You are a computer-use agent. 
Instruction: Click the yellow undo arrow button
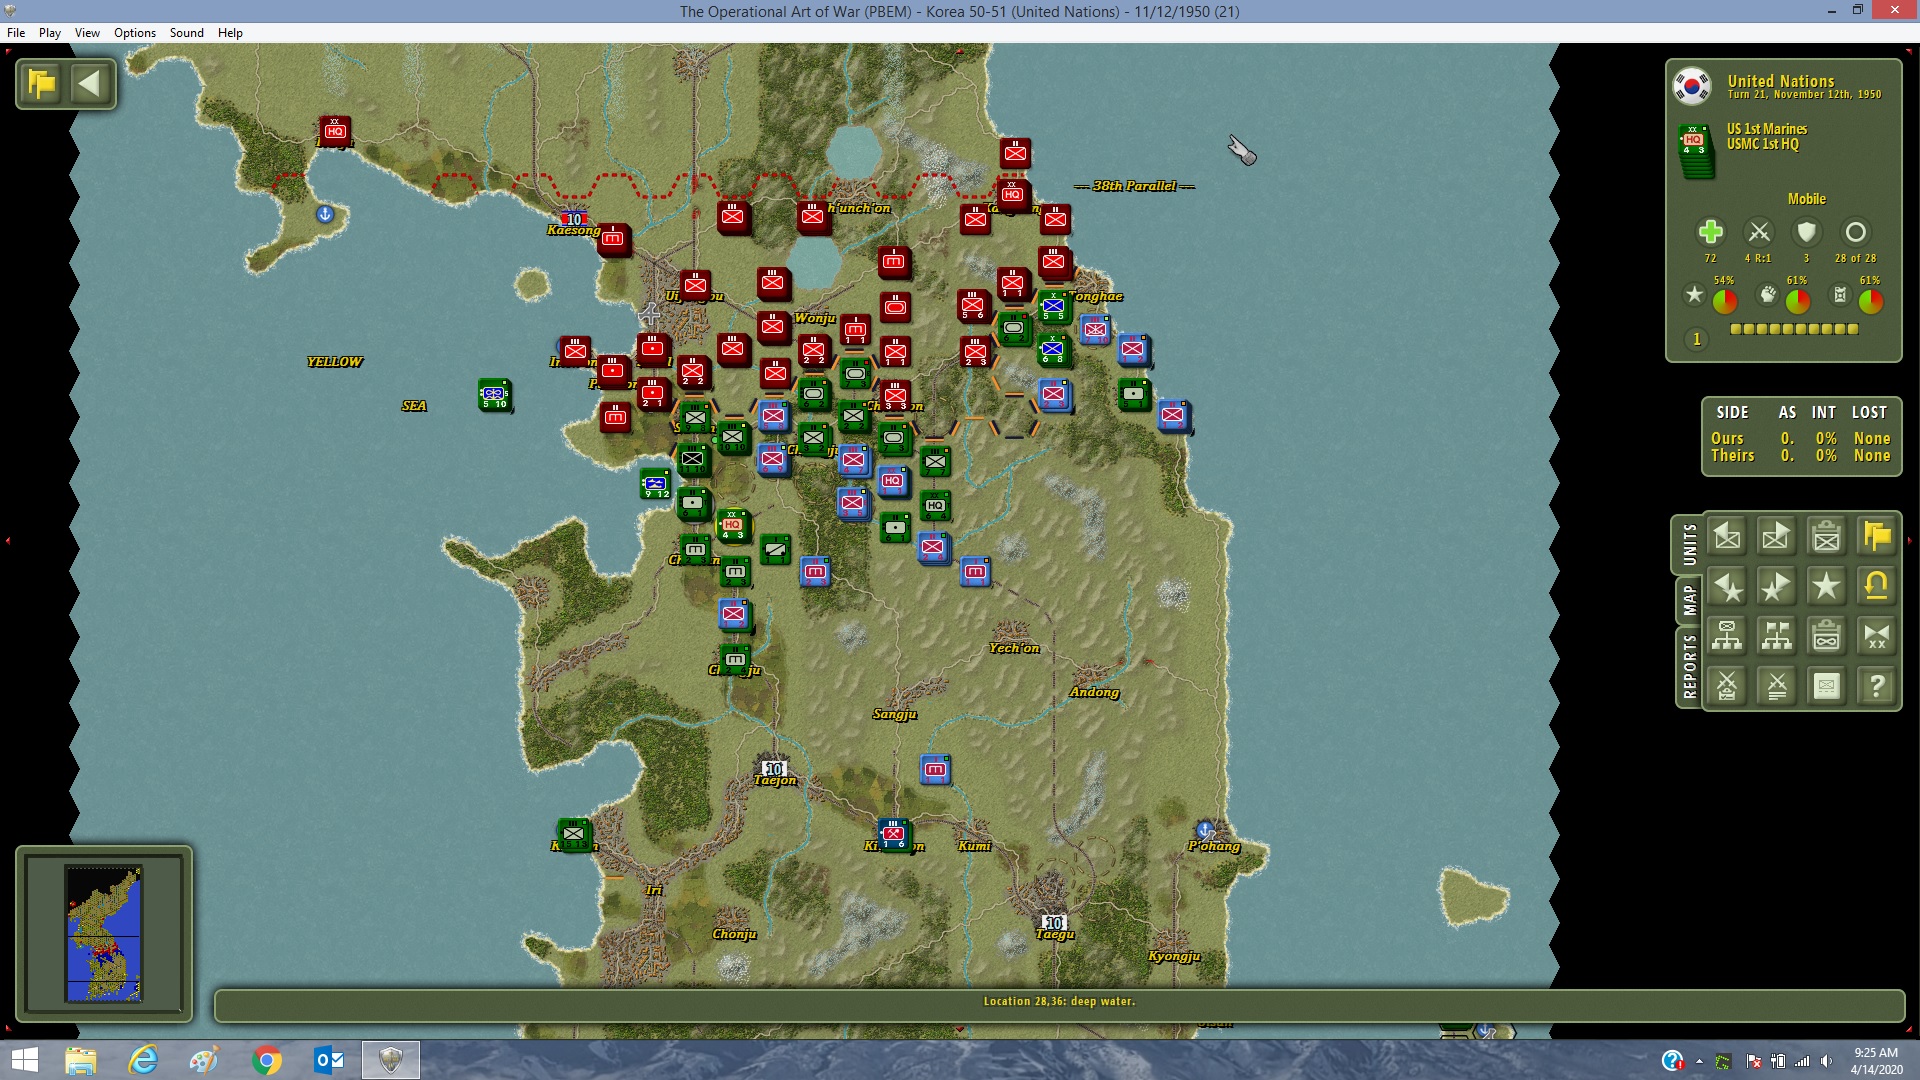tap(1877, 587)
